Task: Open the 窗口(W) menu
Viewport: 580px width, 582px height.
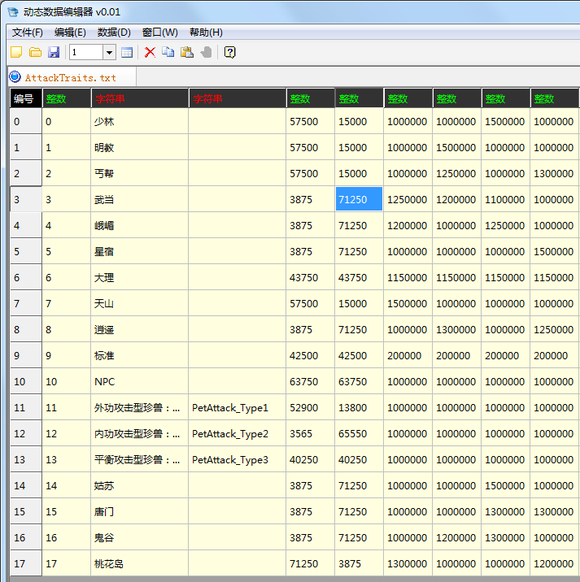Action: (x=160, y=33)
